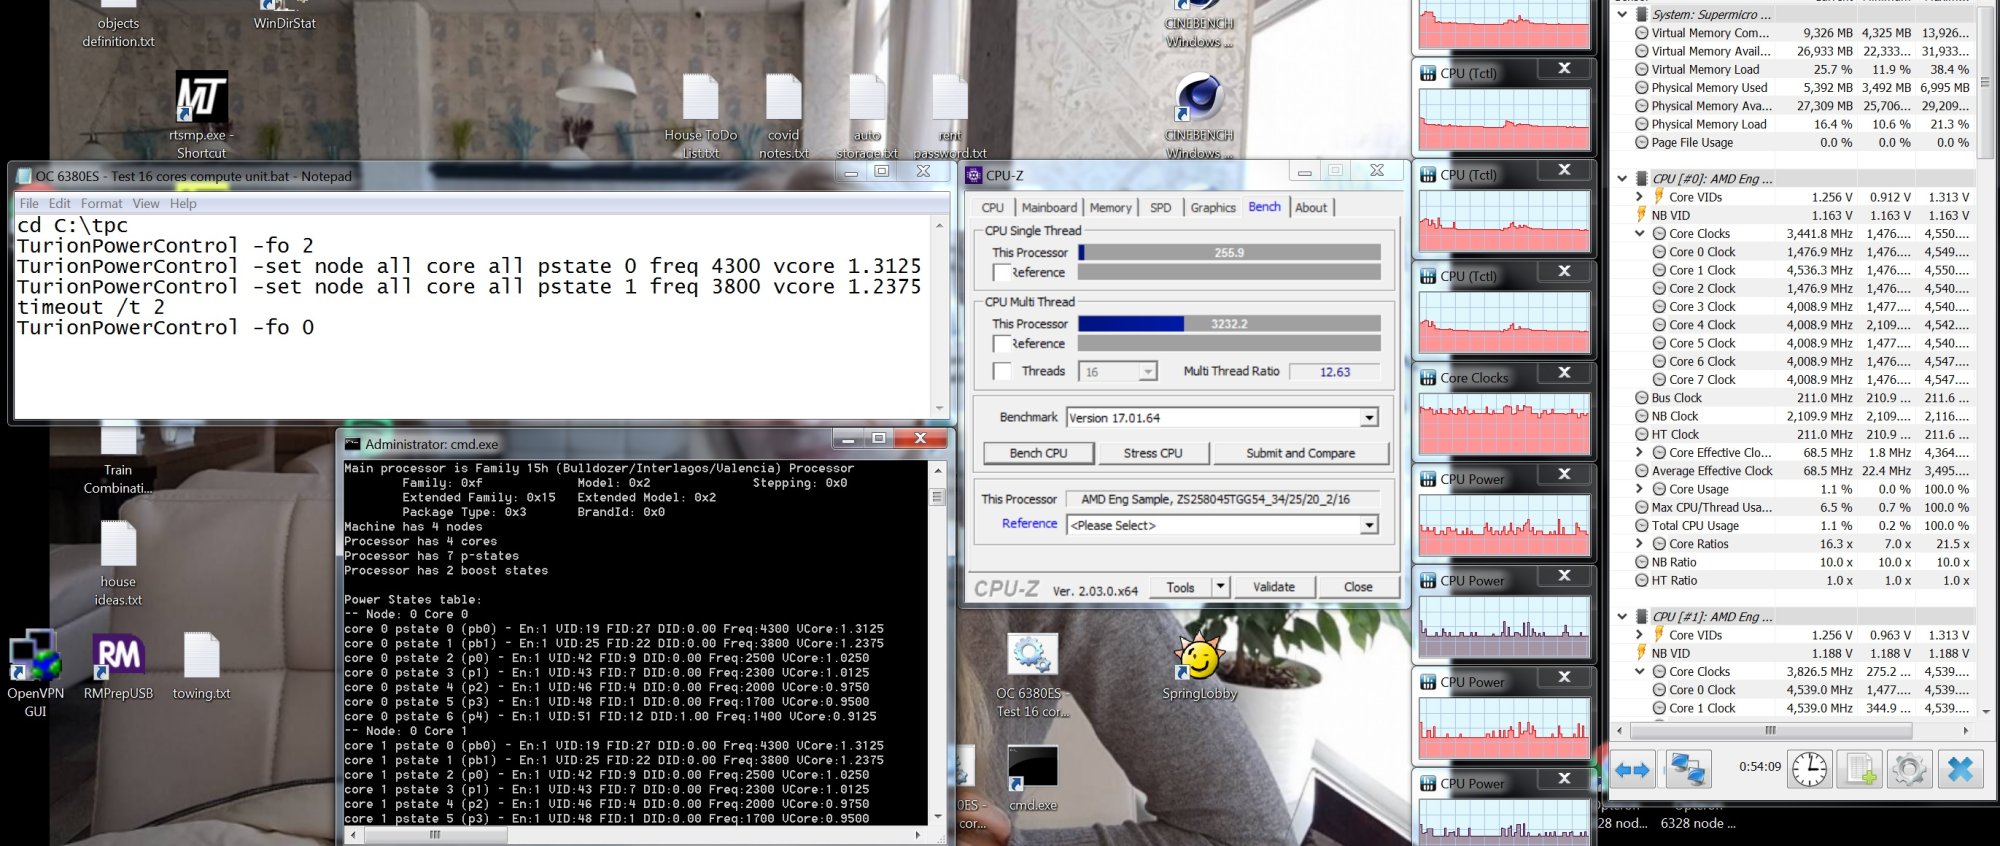Open Tools dropdown arrow in CPU-Z
This screenshot has height=846, width=2000.
1220,587
